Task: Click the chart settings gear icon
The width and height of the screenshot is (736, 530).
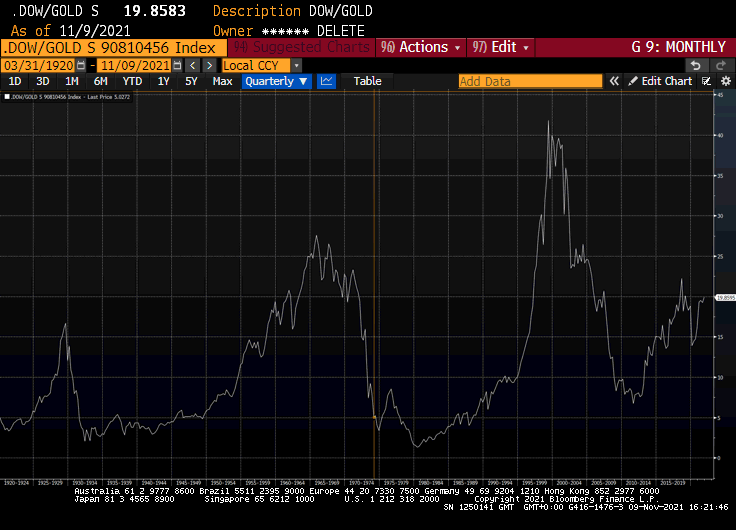Action: (726, 81)
